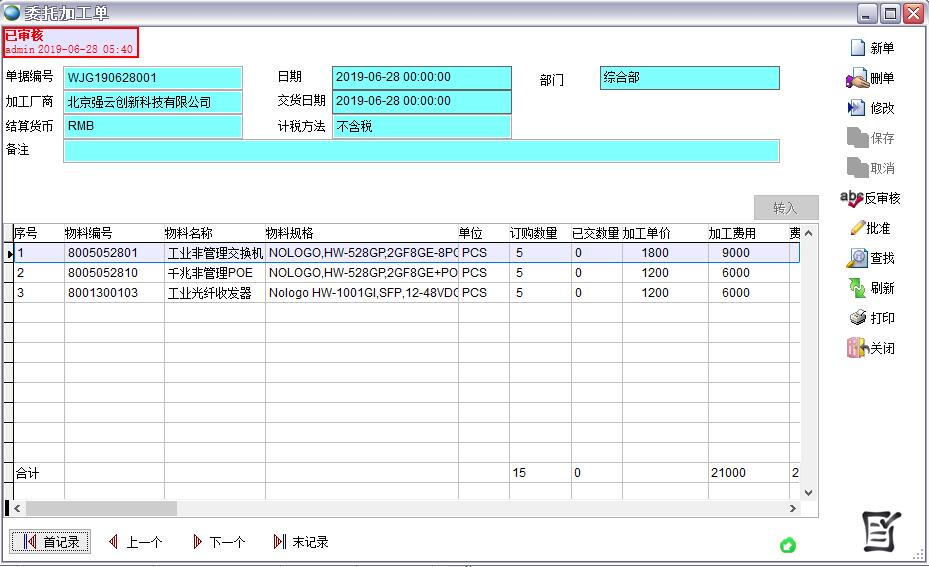Jump to 末记录 (last record)
The height and width of the screenshot is (567, 929).
coord(301,542)
